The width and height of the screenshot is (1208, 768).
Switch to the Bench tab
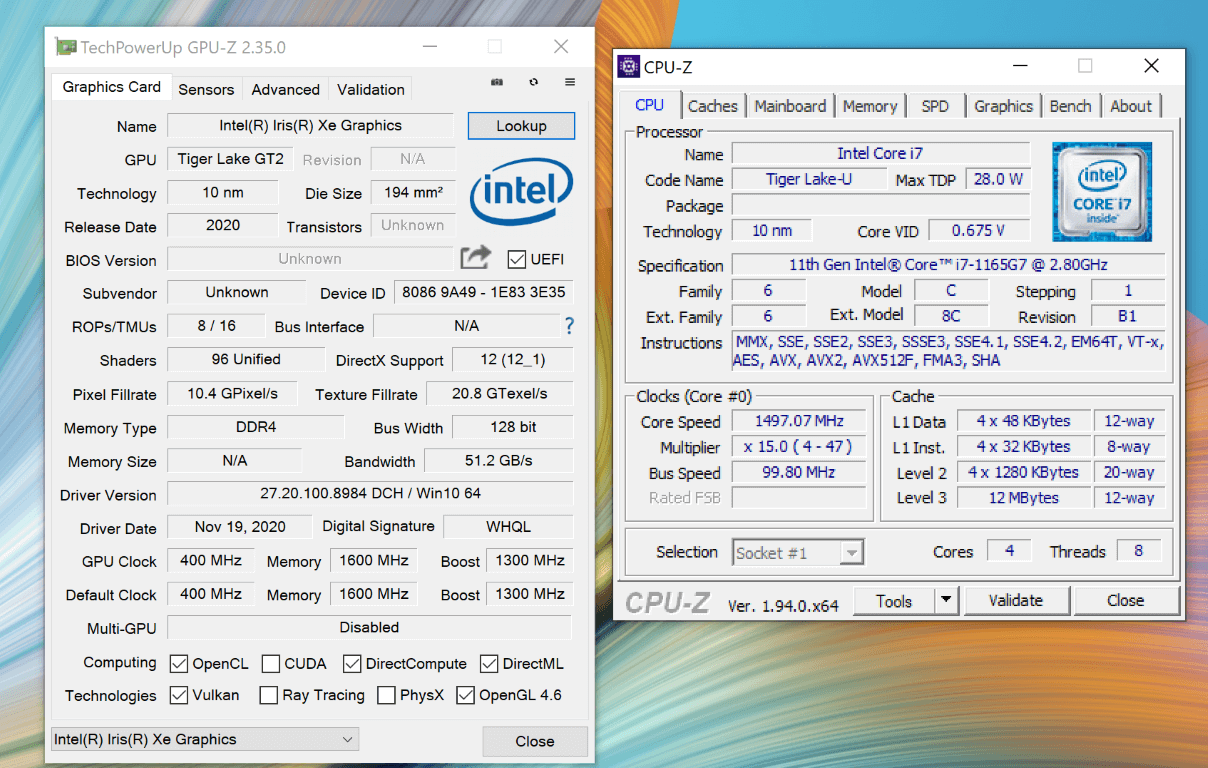coord(1070,106)
